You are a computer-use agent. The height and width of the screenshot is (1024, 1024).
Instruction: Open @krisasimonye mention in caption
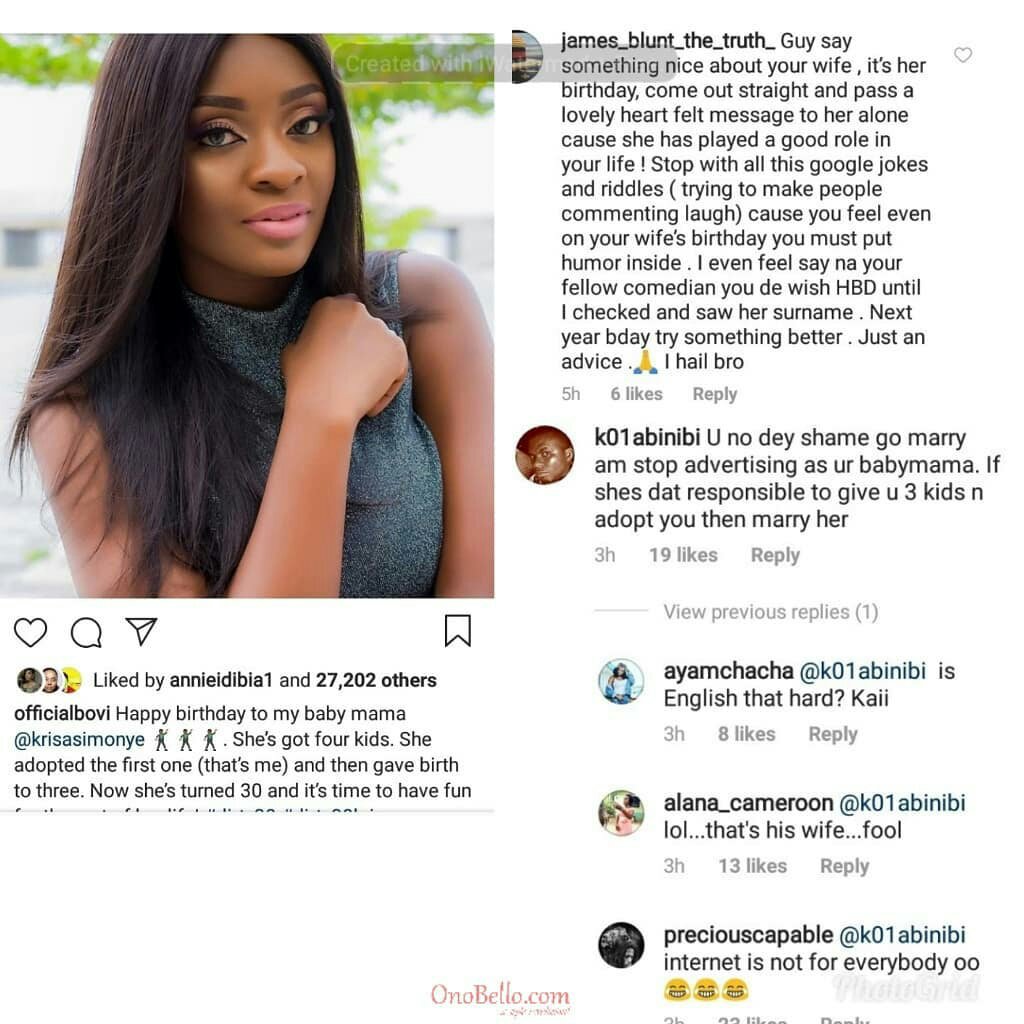(x=80, y=739)
